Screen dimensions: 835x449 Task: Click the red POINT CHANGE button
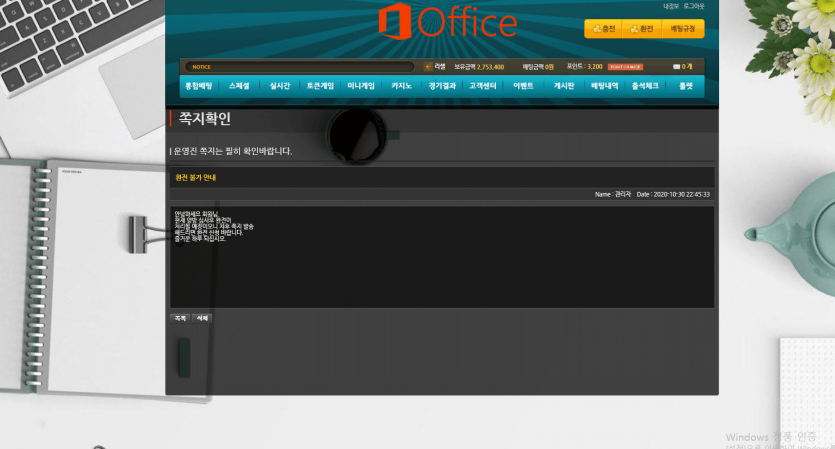point(625,67)
